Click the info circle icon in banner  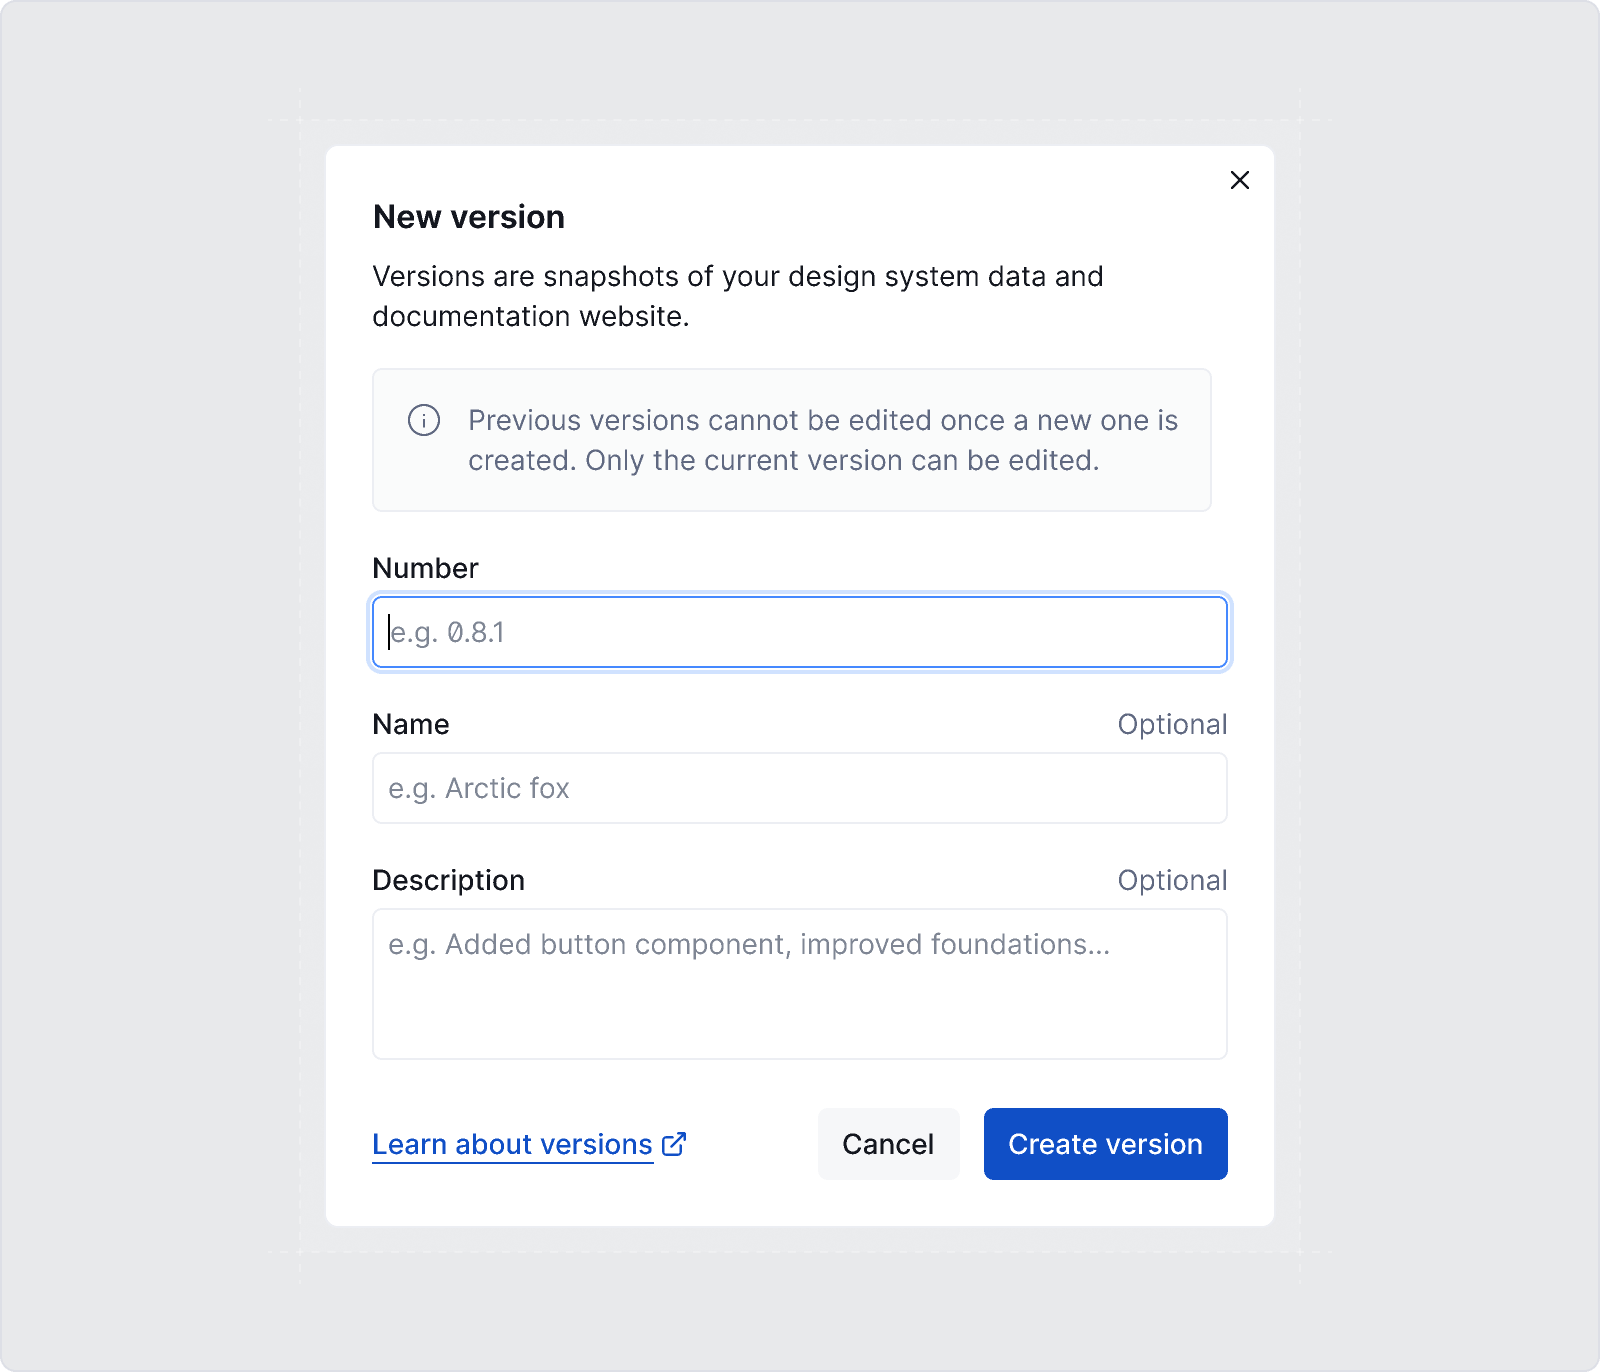coord(424,420)
